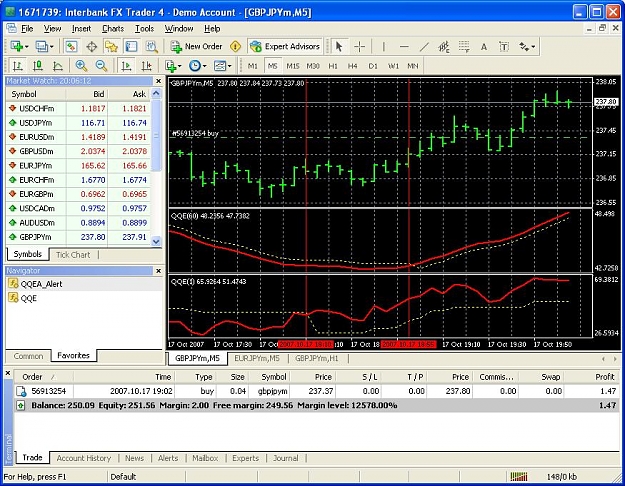Expand the periodicity clock dropdown
Image resolution: width=625 pixels, height=486 pixels.
204,66
